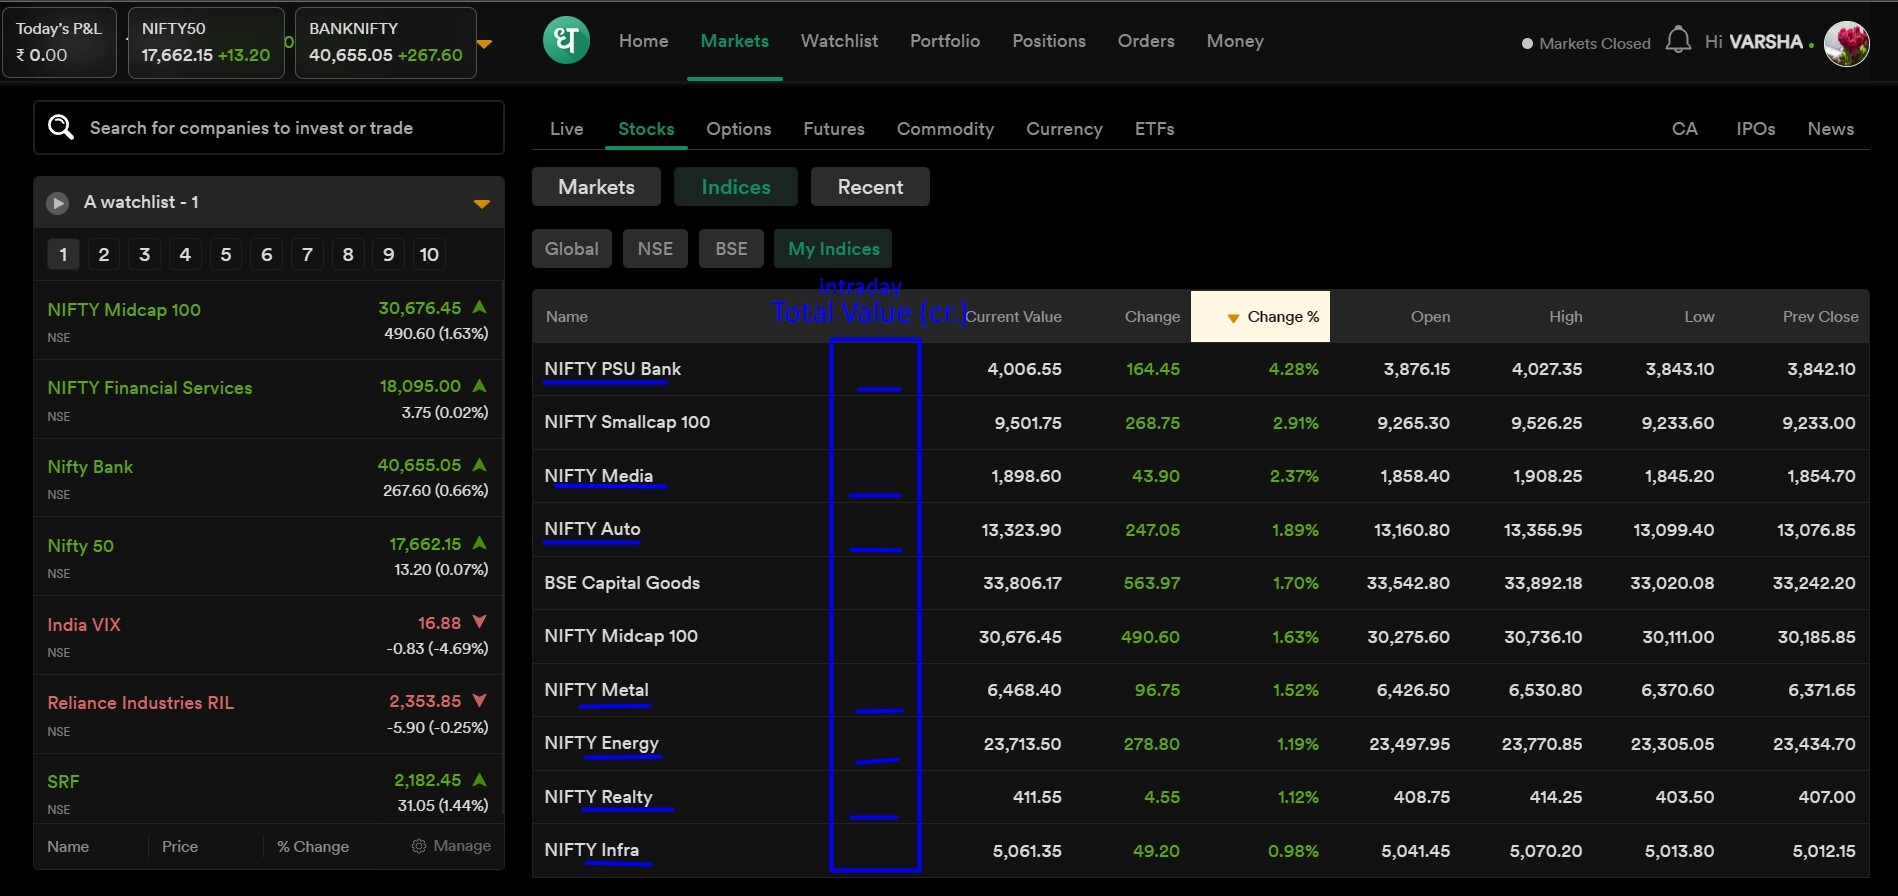This screenshot has width=1898, height=896.
Task: Open the Commodity tab
Action: pos(945,129)
